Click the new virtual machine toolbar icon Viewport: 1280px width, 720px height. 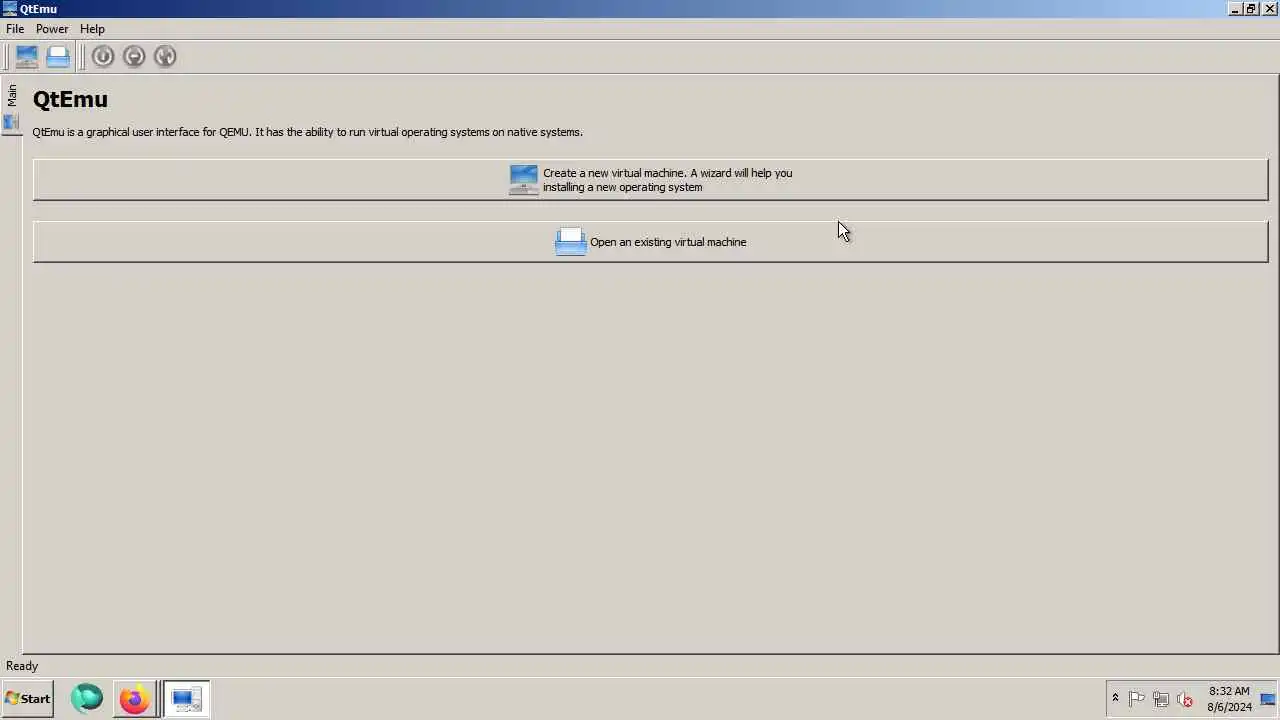click(27, 56)
